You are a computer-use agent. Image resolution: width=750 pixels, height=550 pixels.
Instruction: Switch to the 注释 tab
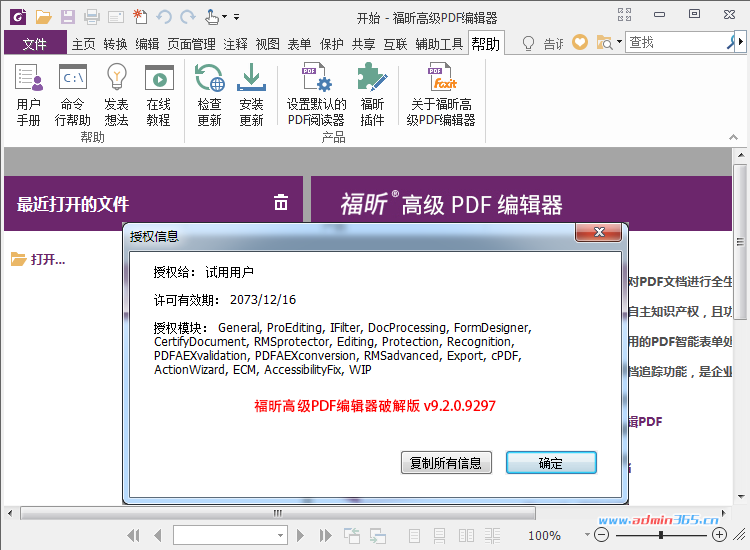tap(235, 44)
